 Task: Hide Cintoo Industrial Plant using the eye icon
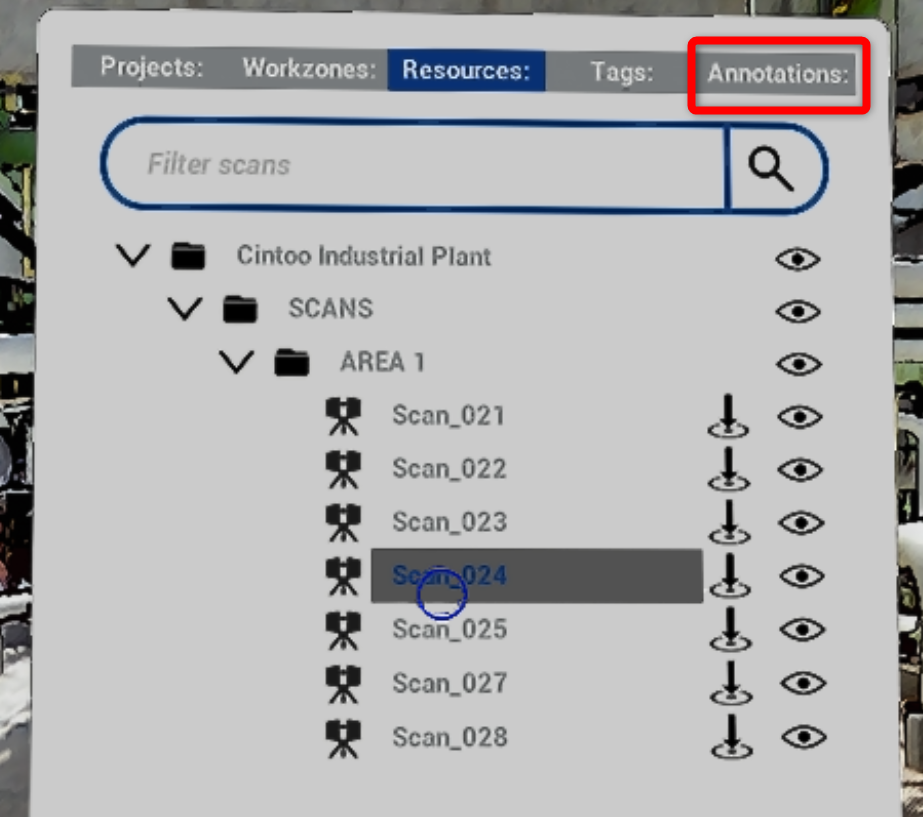pyautogui.click(x=797, y=260)
